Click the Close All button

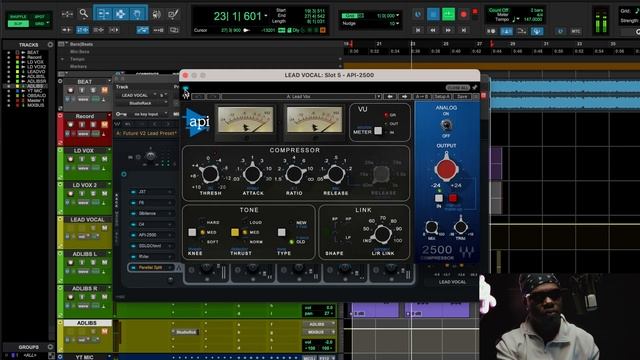[458, 88]
